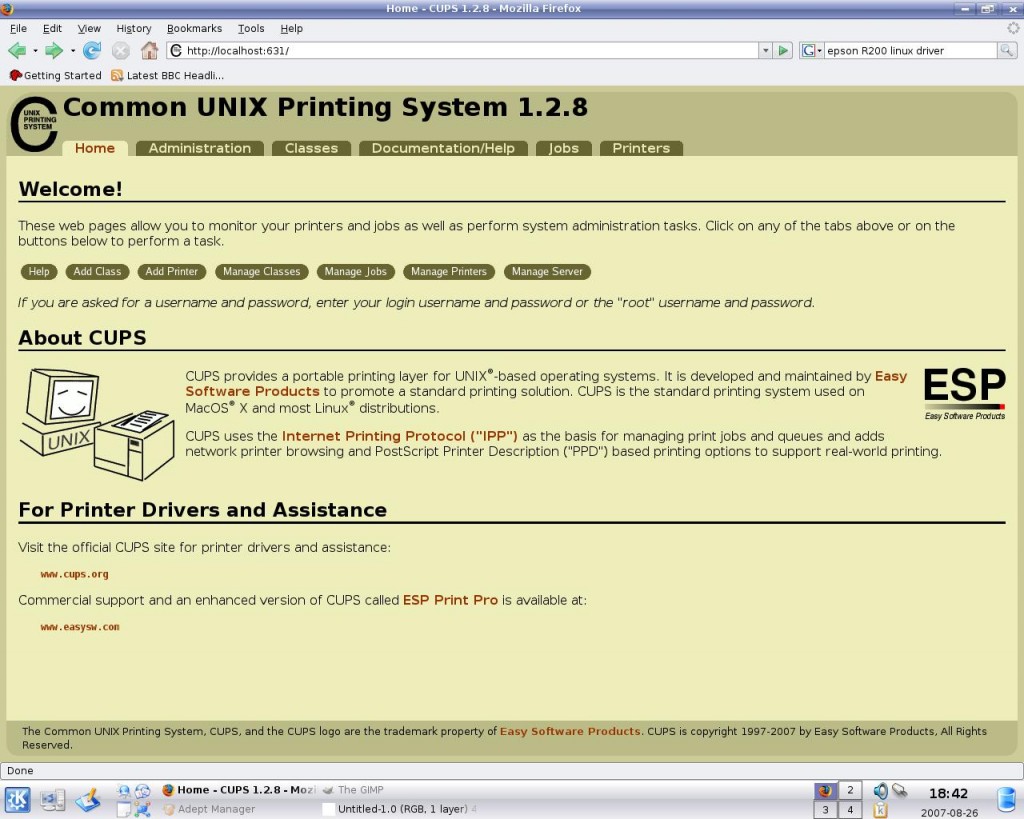Open the Klipper clipboard tray icon
Viewport: 1024px width, 819px height.
(880, 810)
